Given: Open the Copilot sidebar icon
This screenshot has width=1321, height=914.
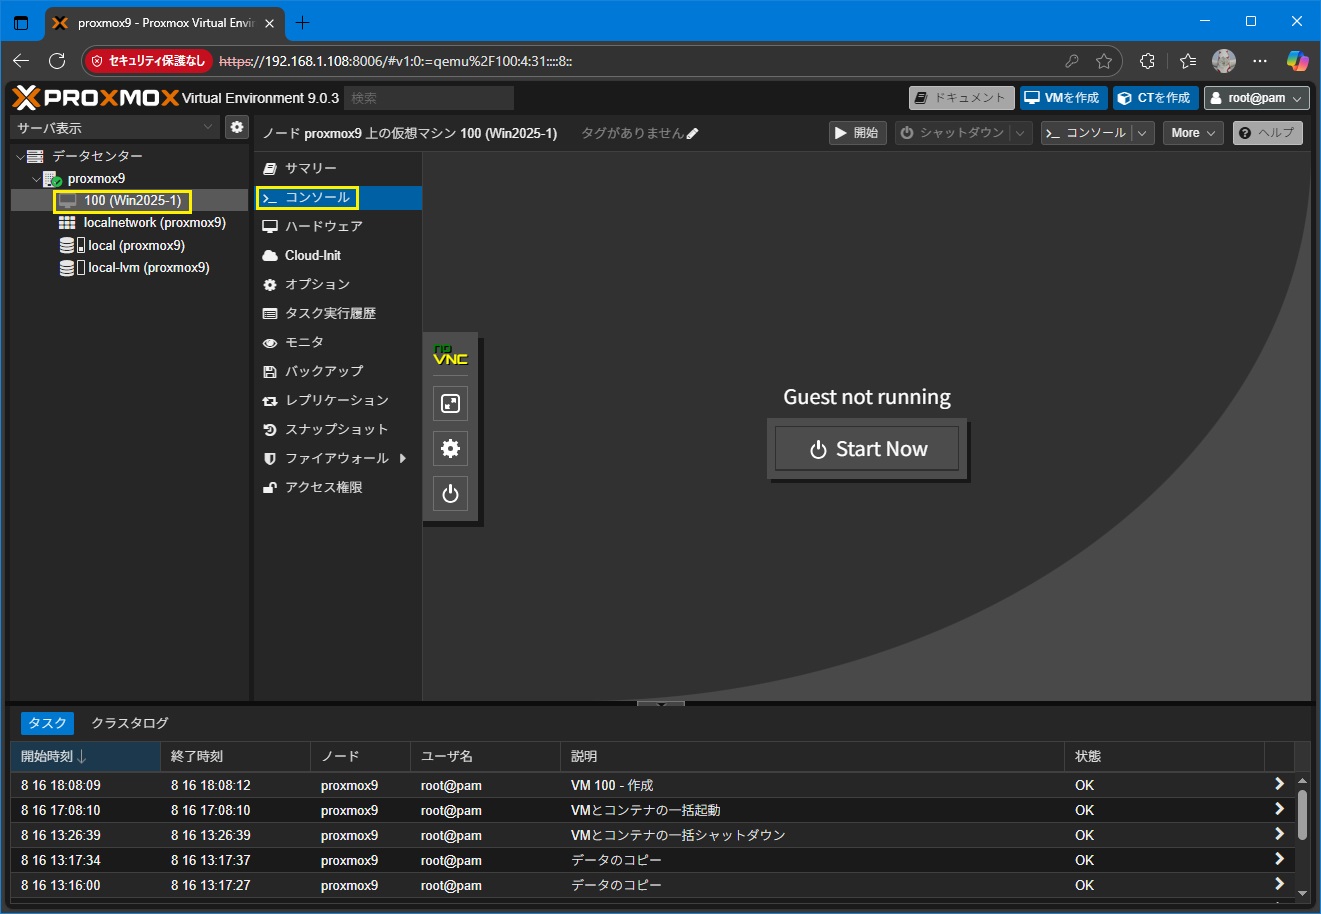Looking at the screenshot, I should tap(1297, 61).
